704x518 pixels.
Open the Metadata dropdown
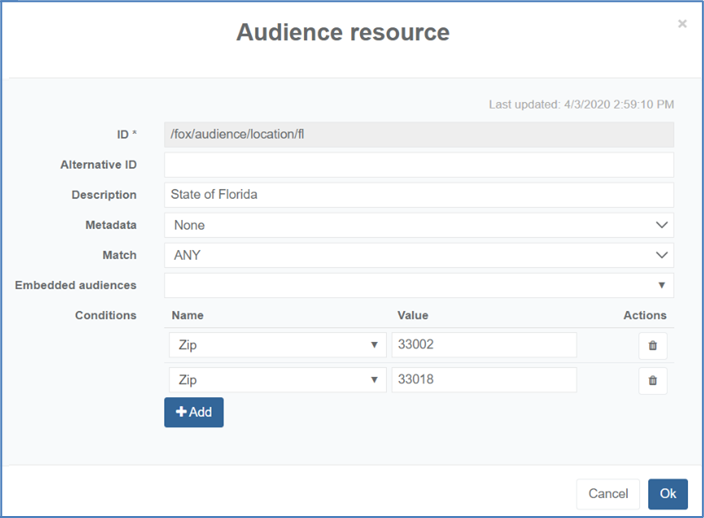[x=418, y=225]
